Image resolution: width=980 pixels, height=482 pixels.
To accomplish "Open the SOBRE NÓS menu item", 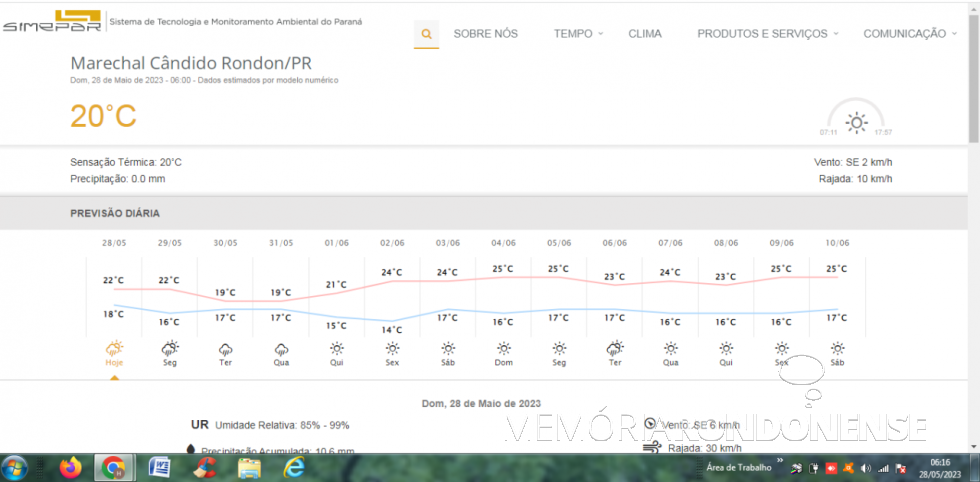I will click(485, 34).
